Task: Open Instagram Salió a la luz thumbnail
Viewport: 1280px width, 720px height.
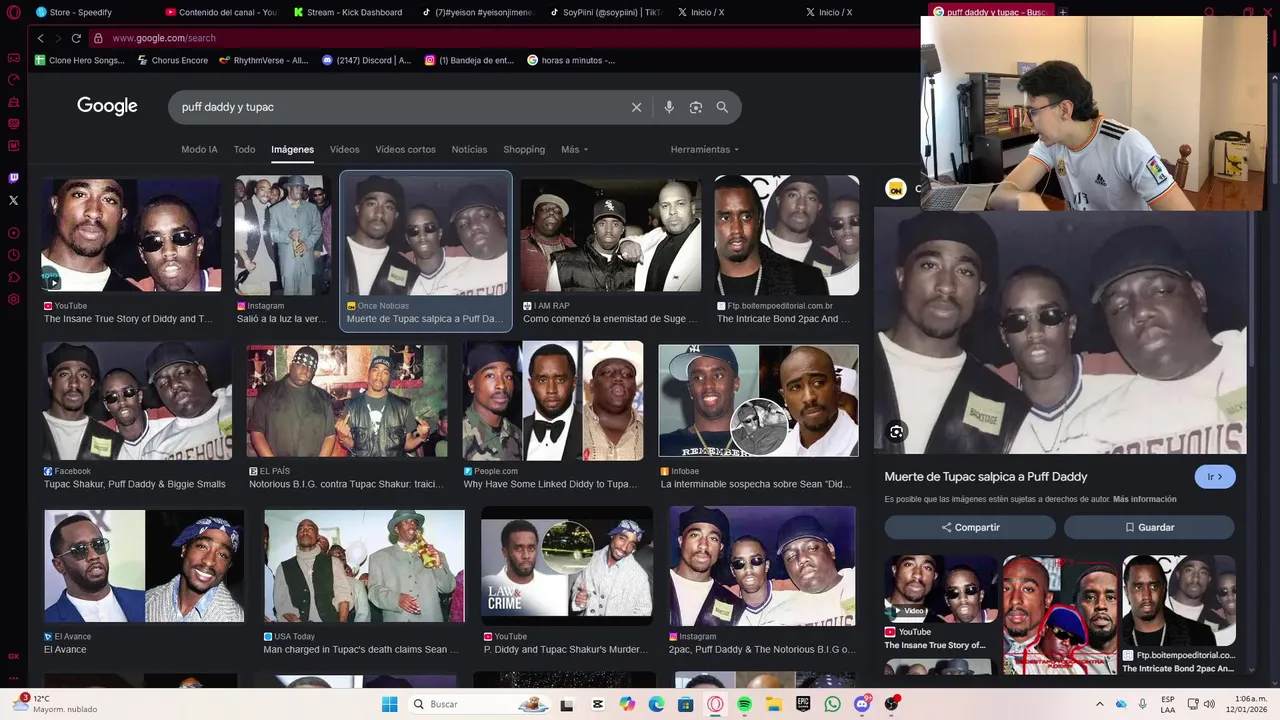Action: 282,235
